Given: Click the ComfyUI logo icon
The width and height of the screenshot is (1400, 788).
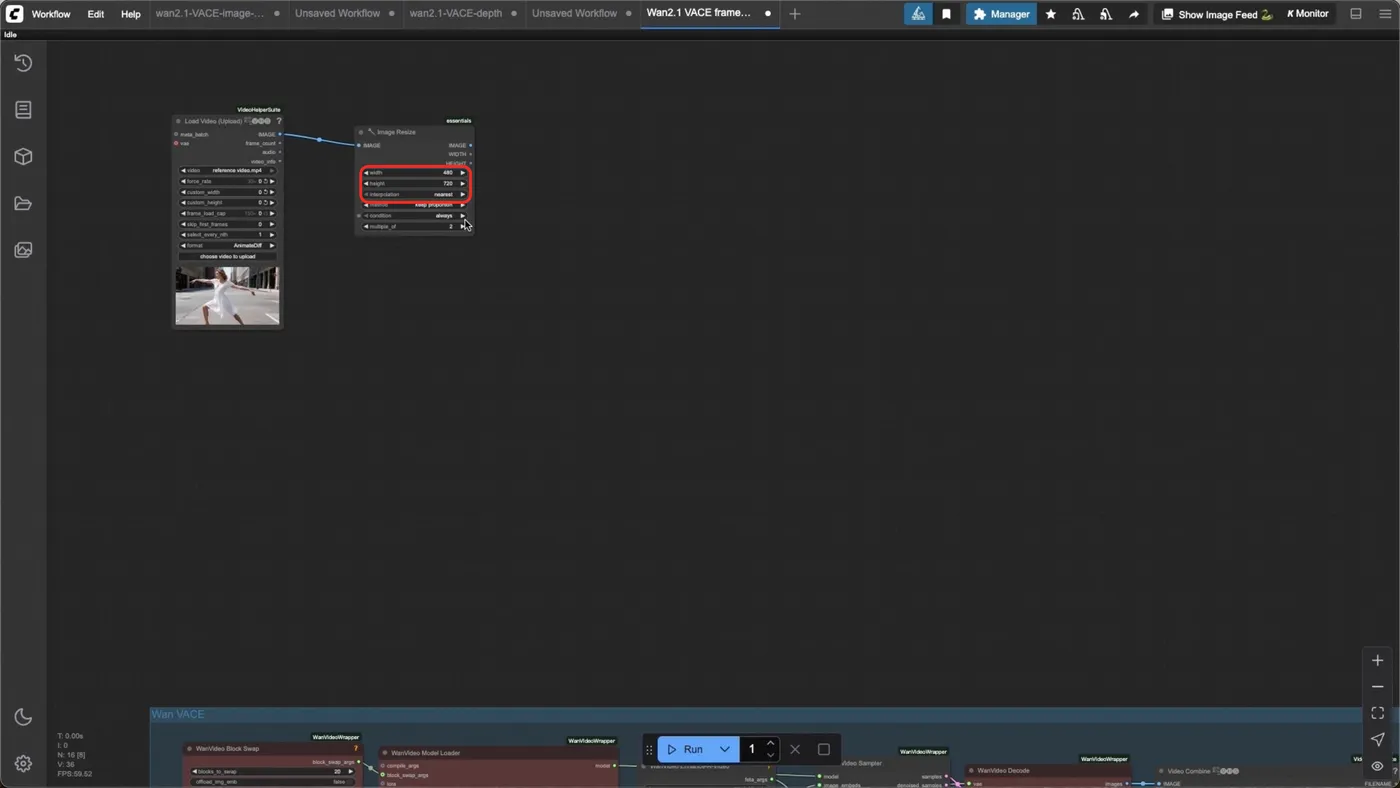Looking at the screenshot, I should 14,14.
